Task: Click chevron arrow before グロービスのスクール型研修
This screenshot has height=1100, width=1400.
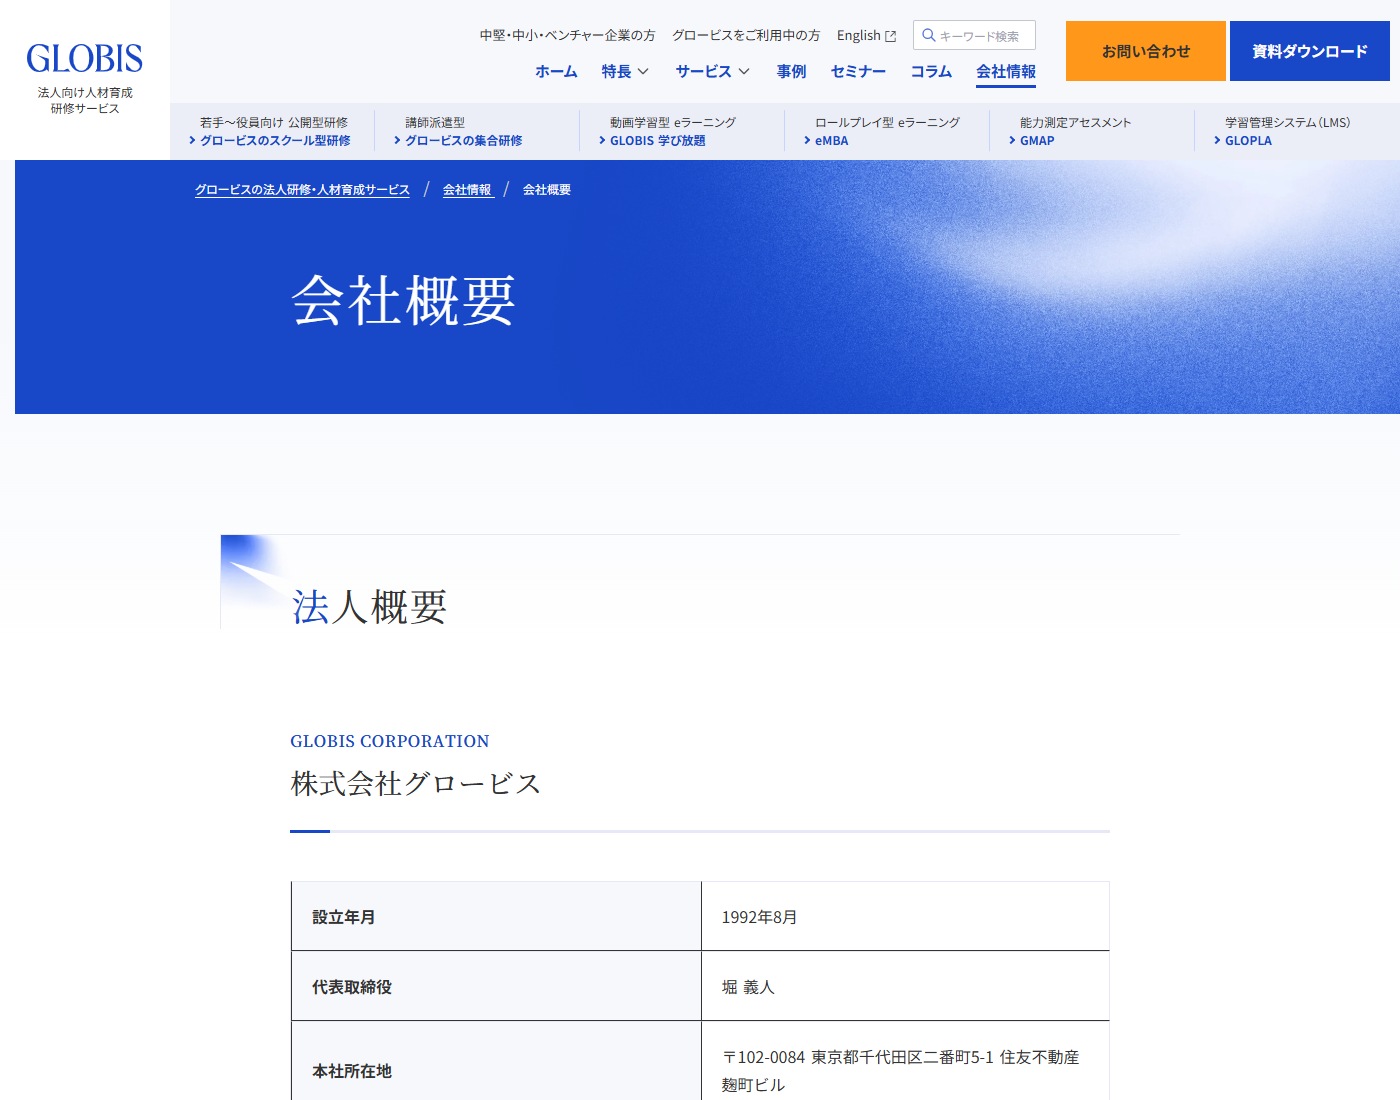Action: tap(192, 141)
